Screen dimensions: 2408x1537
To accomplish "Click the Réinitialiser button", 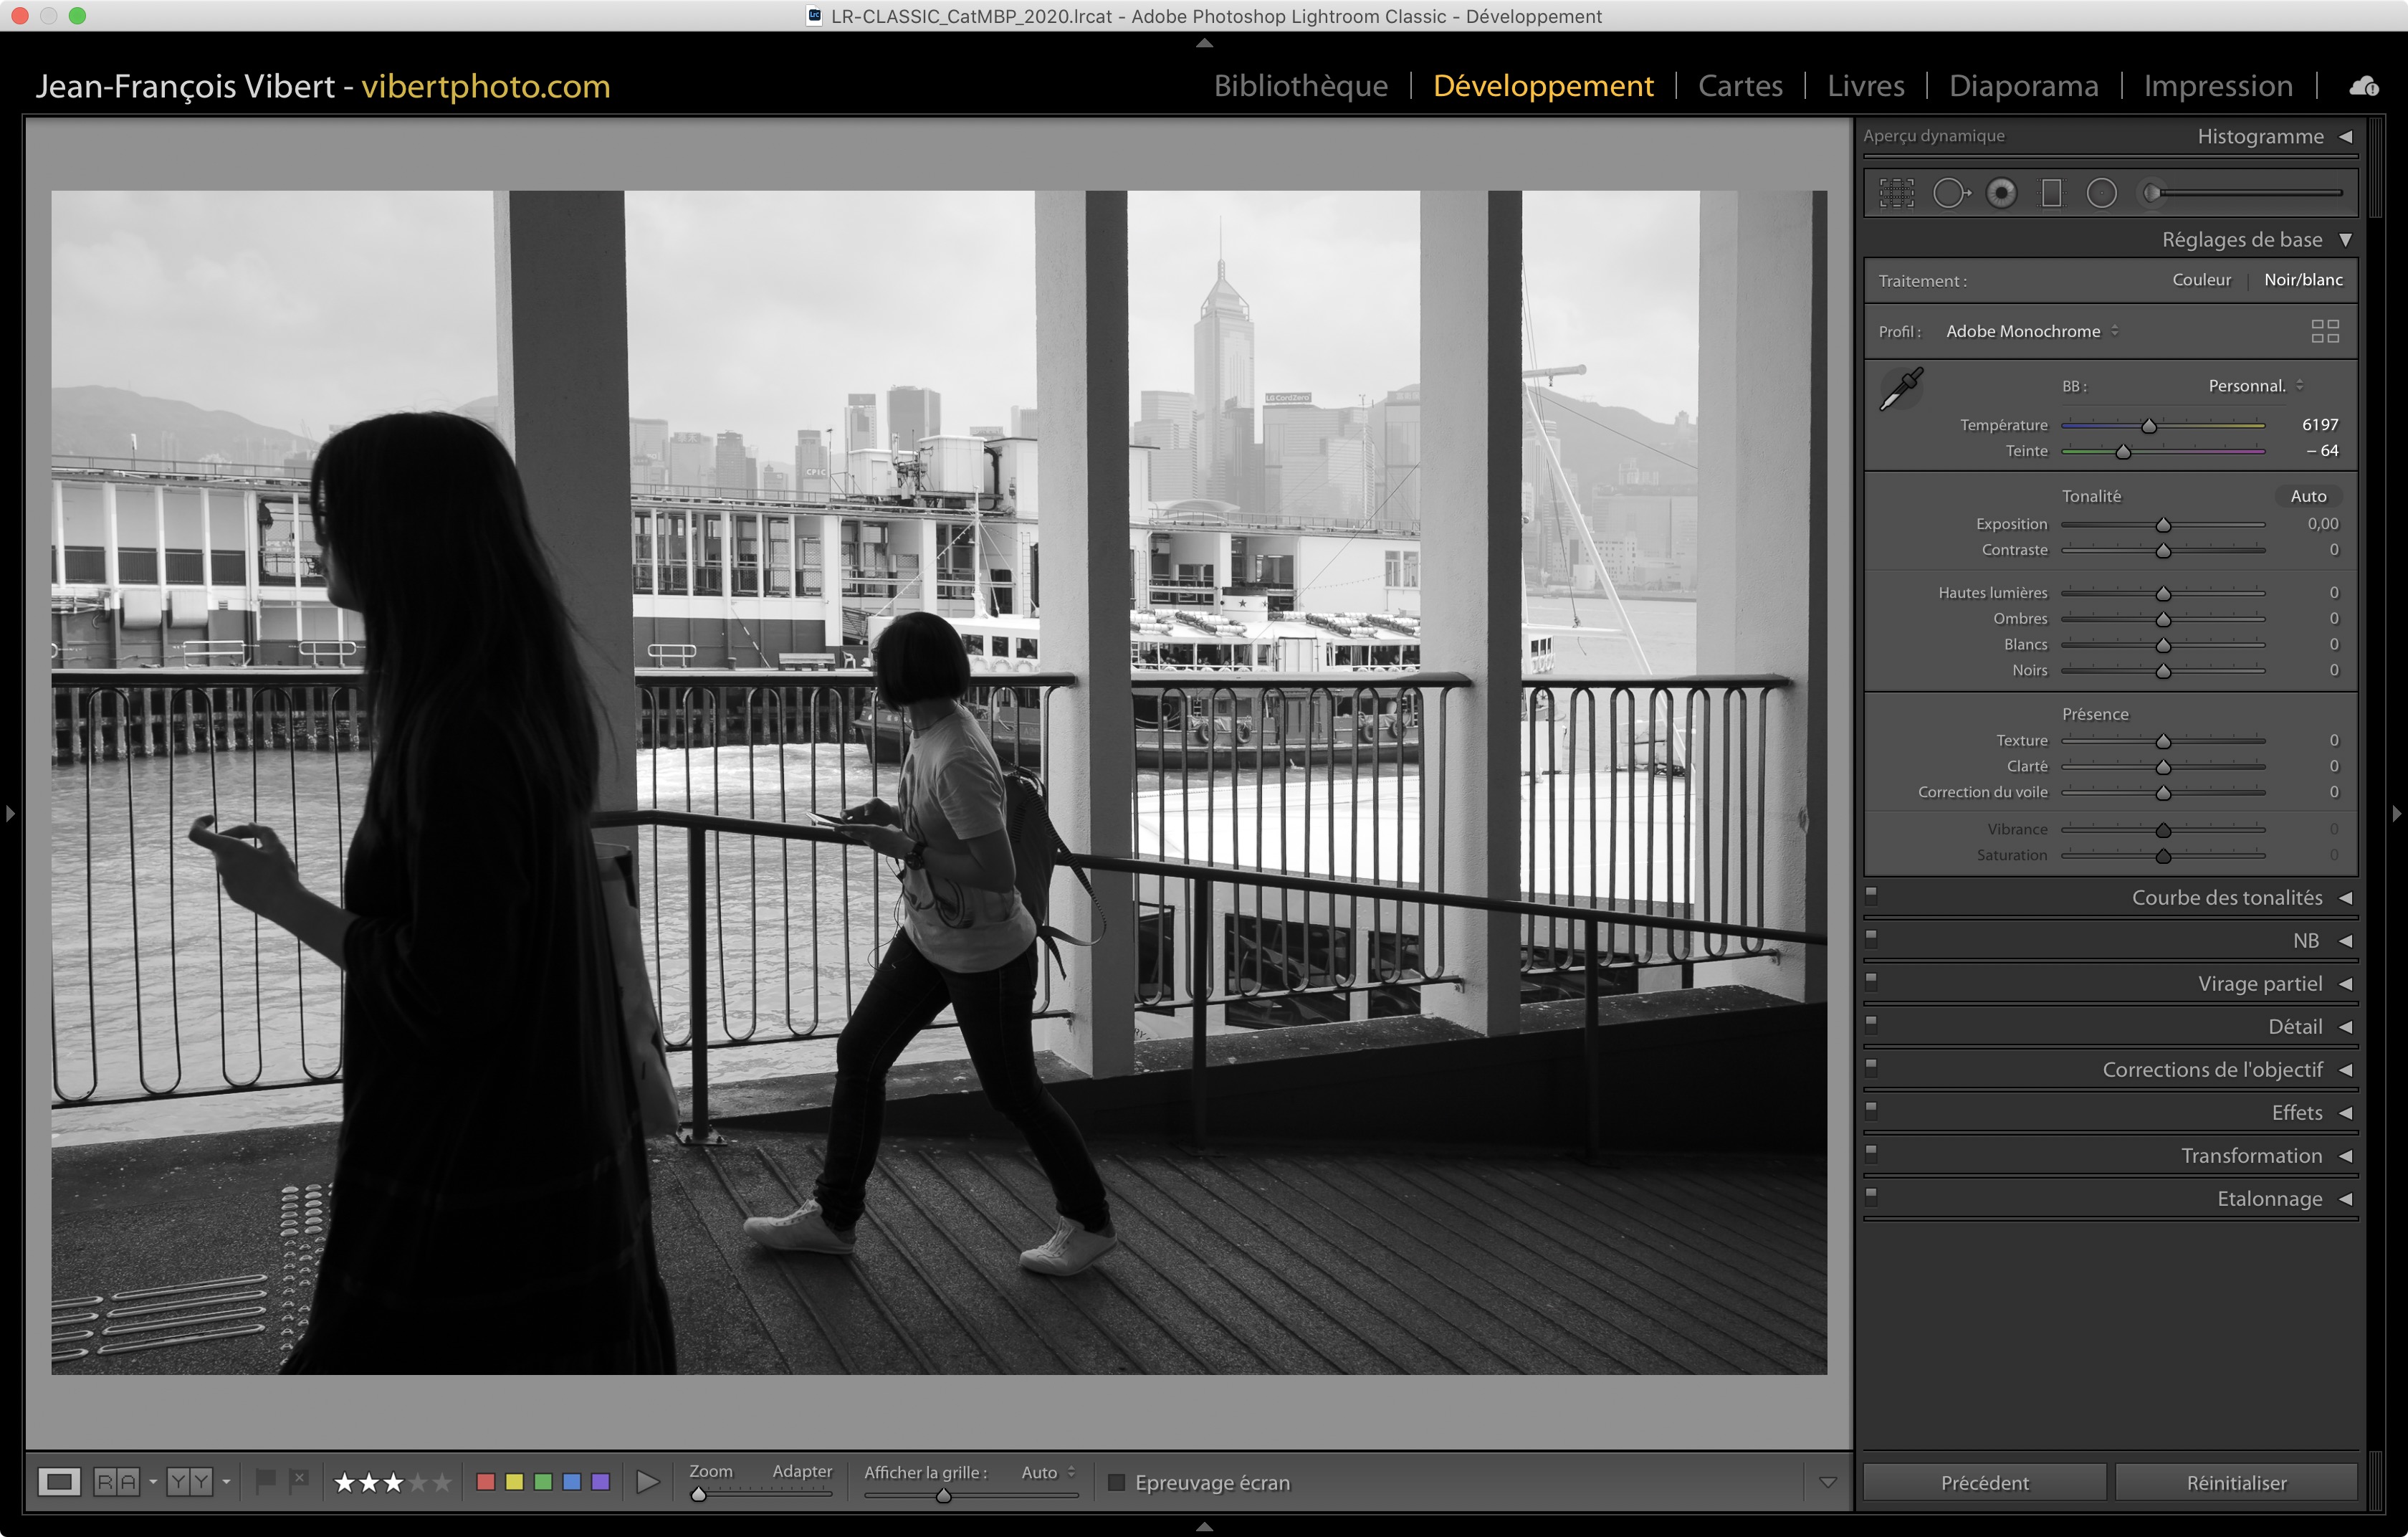I will (x=2236, y=1482).
